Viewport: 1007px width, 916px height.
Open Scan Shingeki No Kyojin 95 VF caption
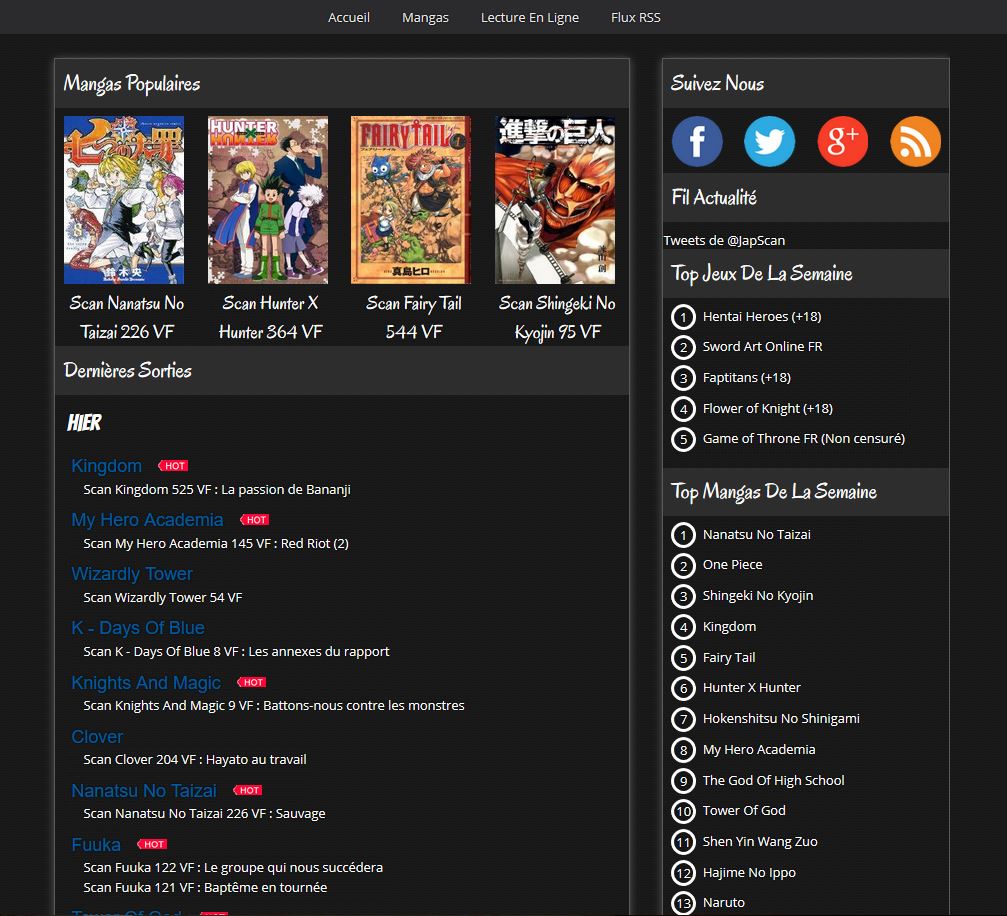click(x=557, y=317)
